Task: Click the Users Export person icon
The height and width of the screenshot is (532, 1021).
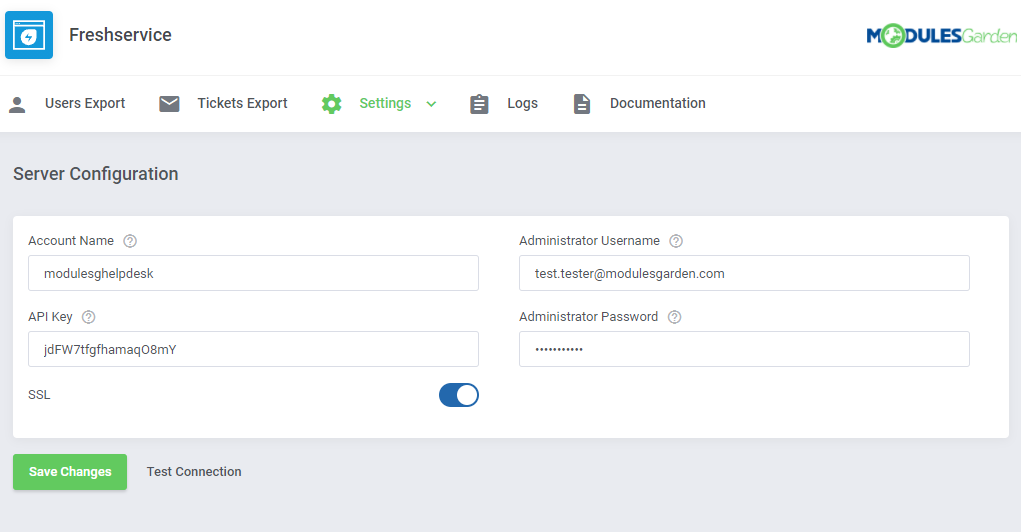Action: pos(17,104)
